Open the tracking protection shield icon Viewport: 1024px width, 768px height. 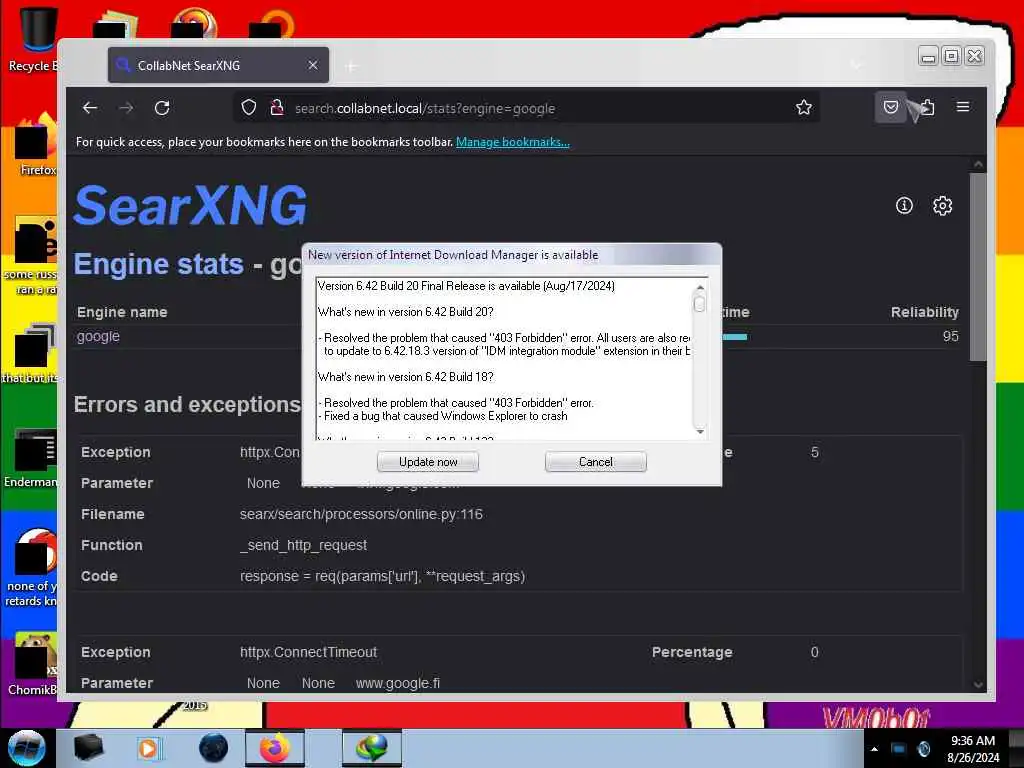click(x=249, y=107)
